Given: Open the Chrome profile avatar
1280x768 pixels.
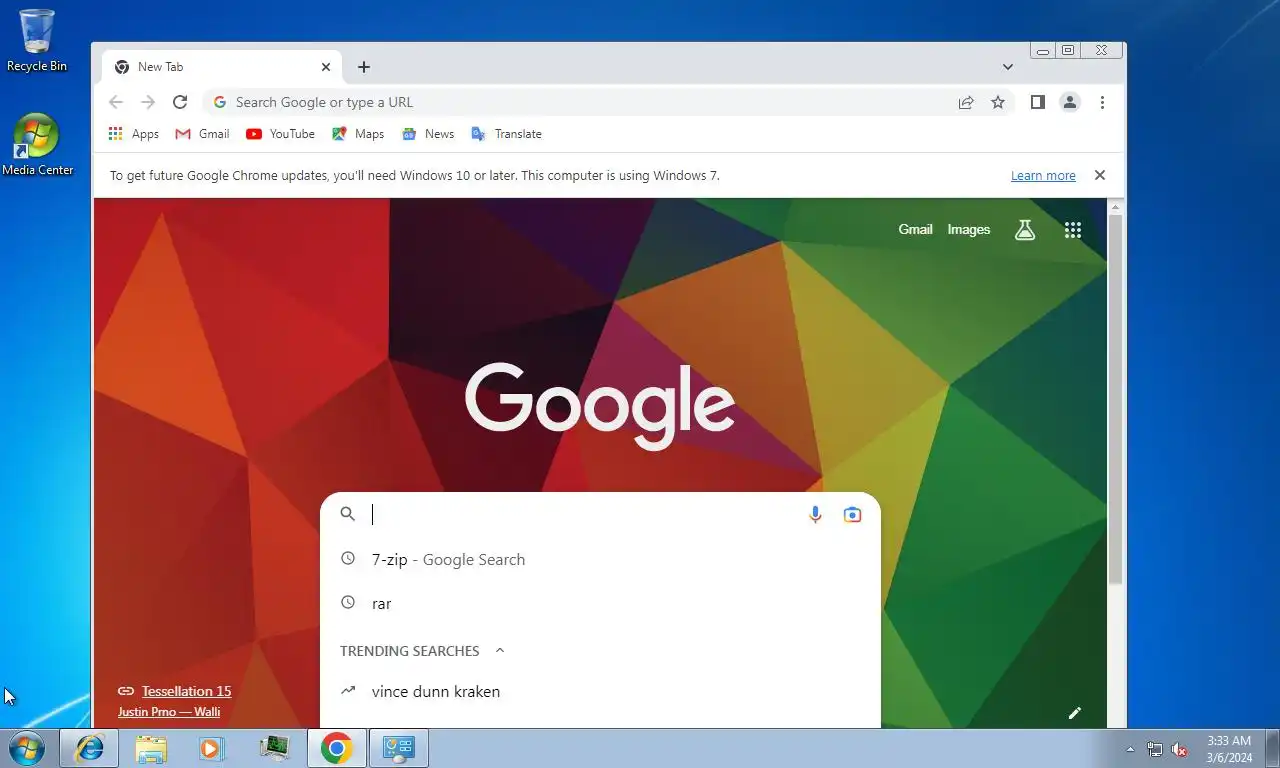Looking at the screenshot, I should point(1070,102).
